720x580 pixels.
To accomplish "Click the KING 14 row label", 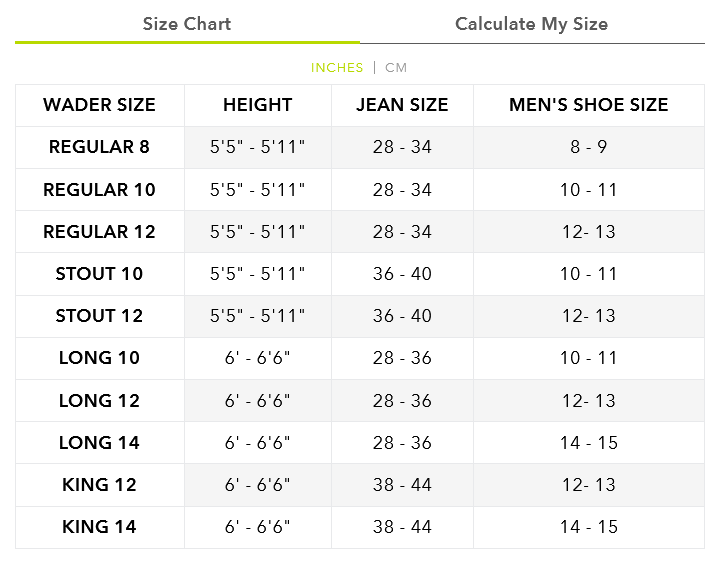I will coord(100,527).
